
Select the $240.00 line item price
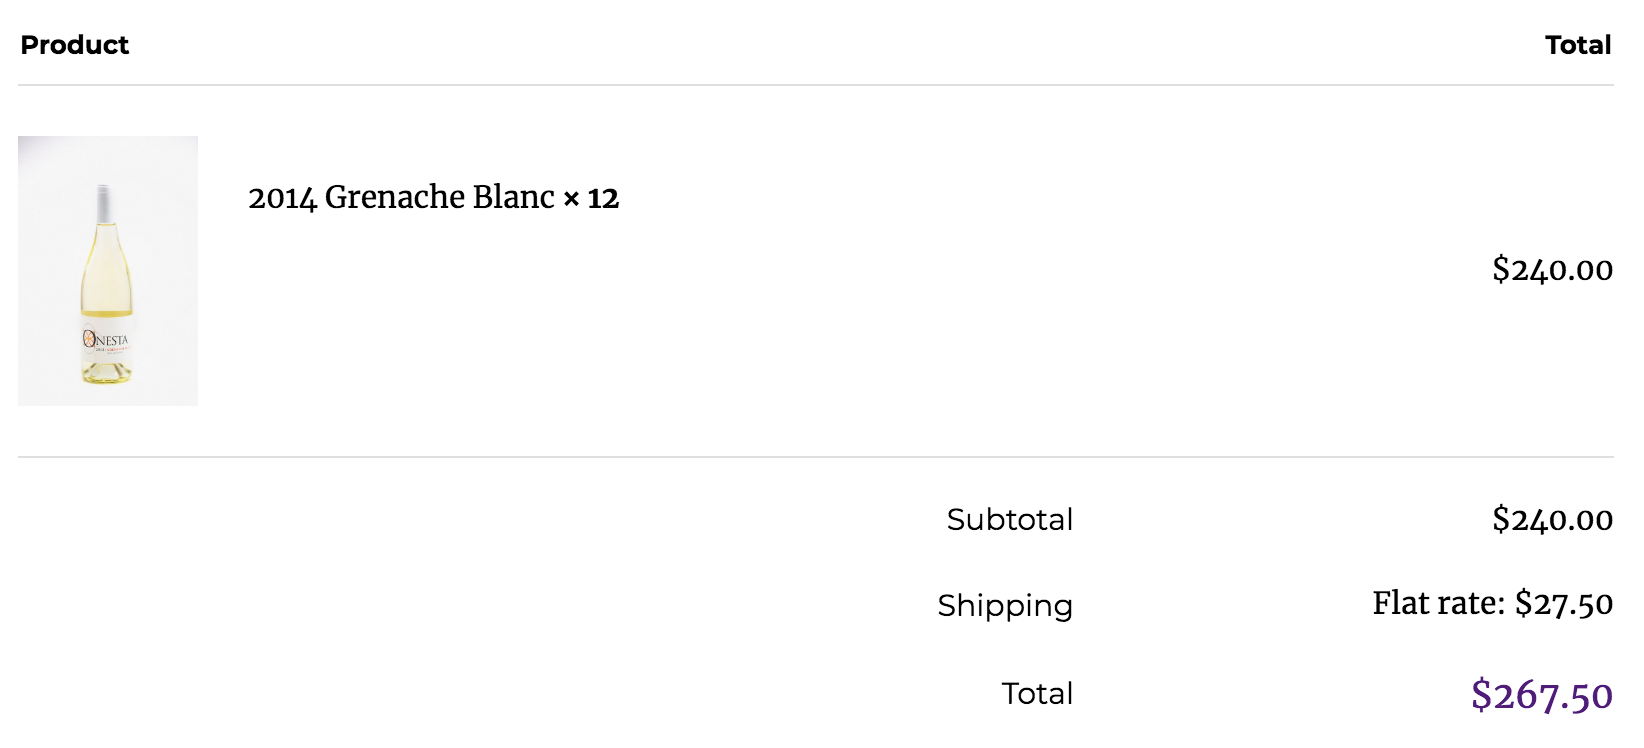tap(1552, 269)
